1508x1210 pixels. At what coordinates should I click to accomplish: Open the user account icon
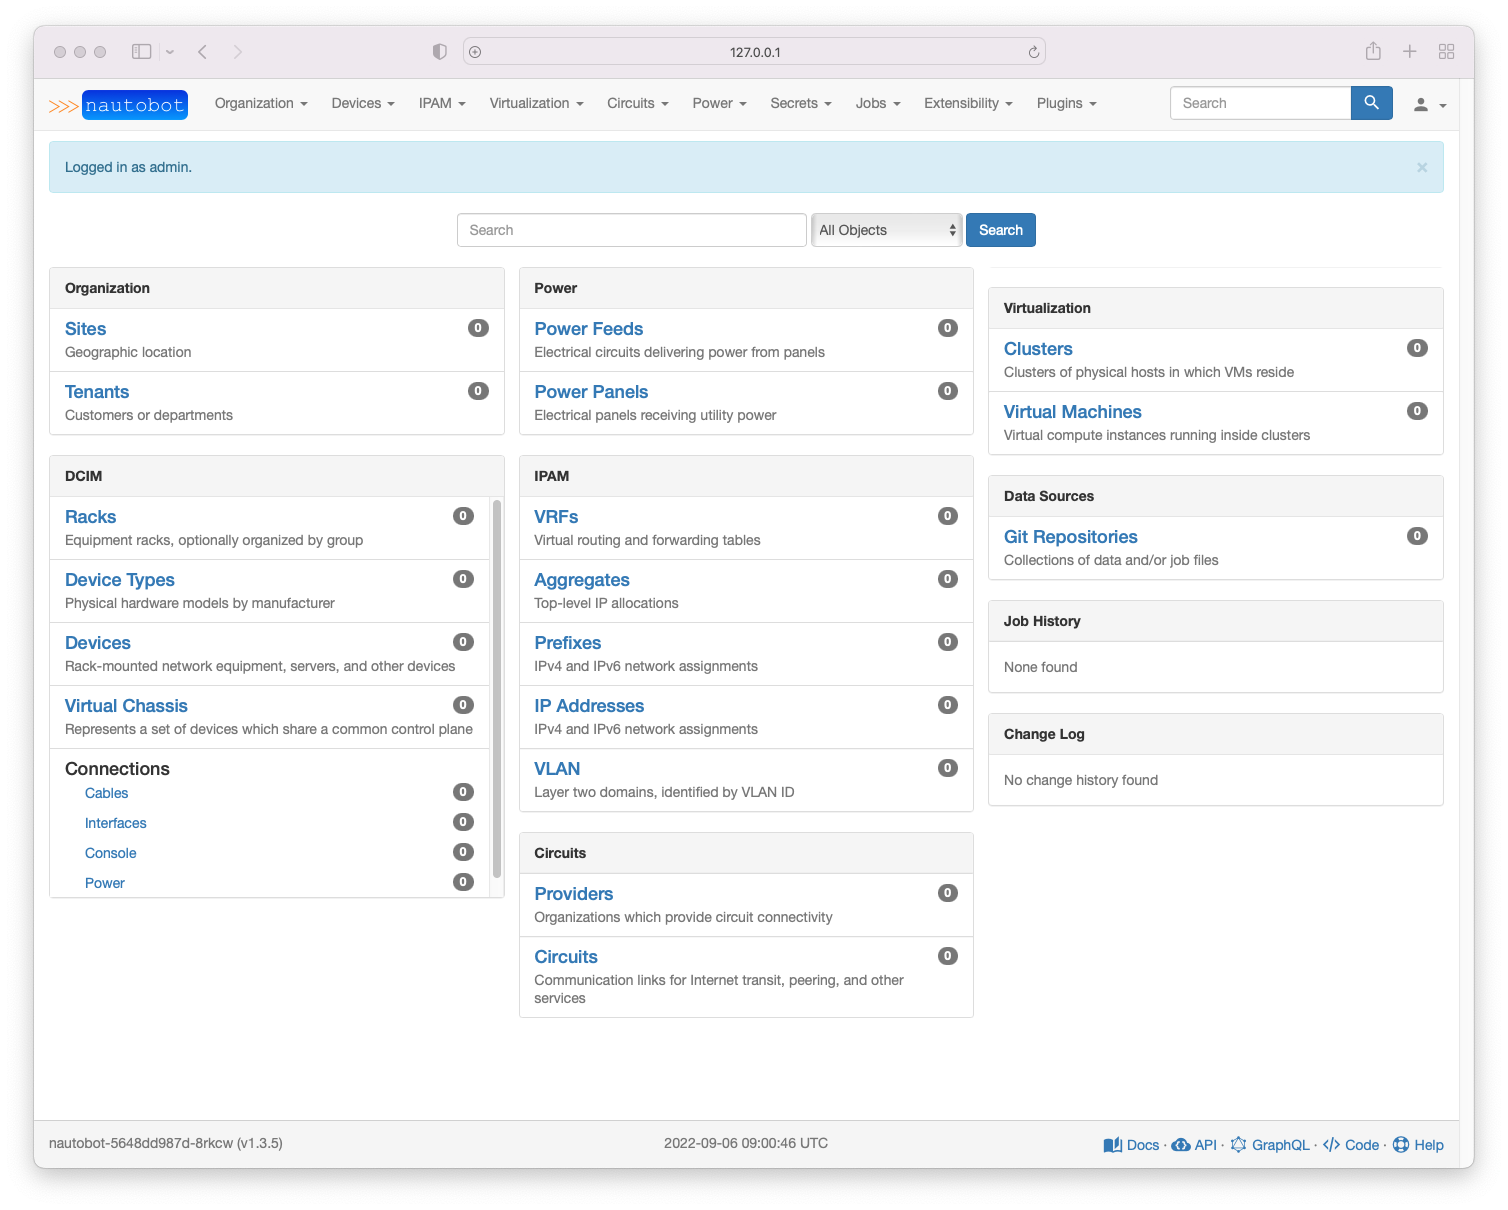pyautogui.click(x=1421, y=104)
